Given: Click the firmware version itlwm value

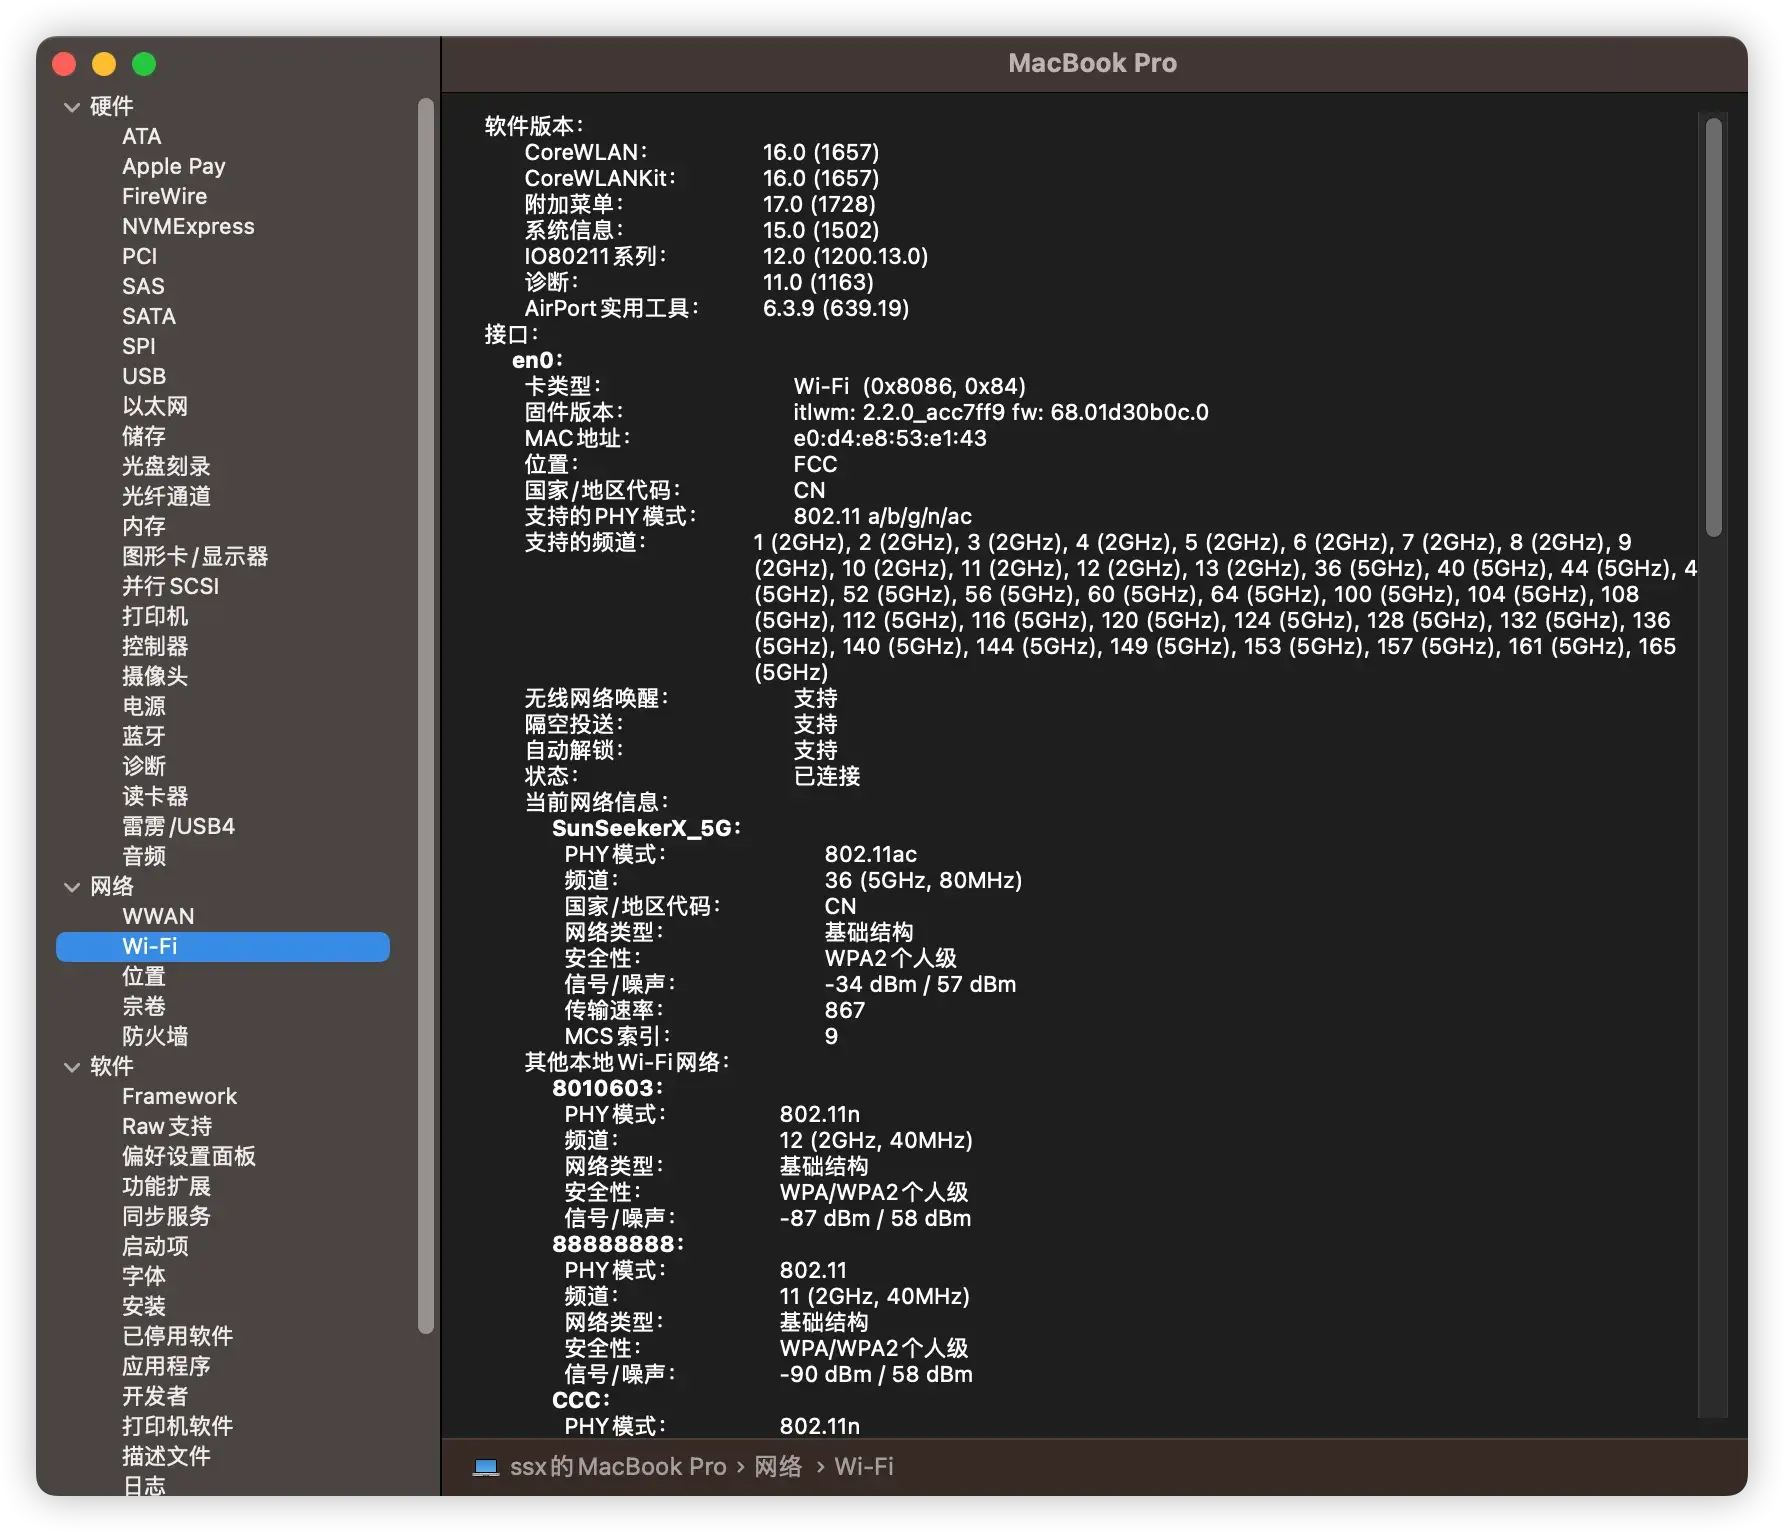Looking at the screenshot, I should click(1001, 413).
